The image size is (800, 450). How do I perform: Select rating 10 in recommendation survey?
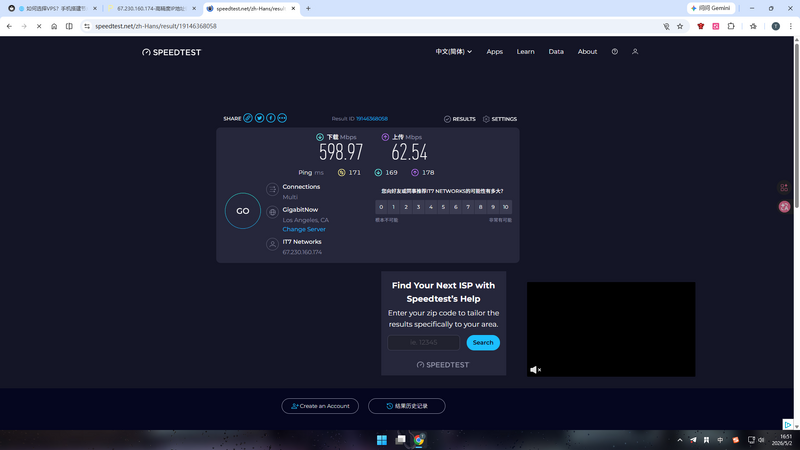(506, 207)
